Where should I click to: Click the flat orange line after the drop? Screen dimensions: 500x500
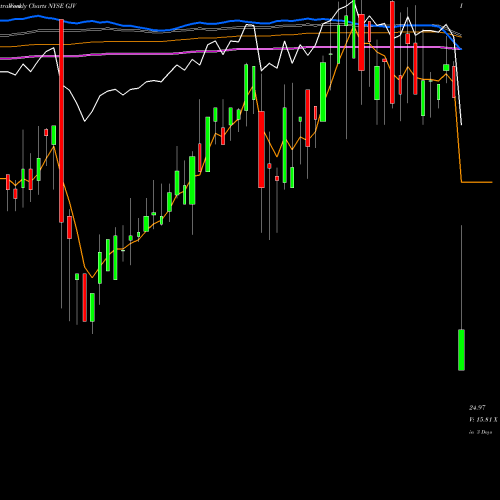point(477,182)
